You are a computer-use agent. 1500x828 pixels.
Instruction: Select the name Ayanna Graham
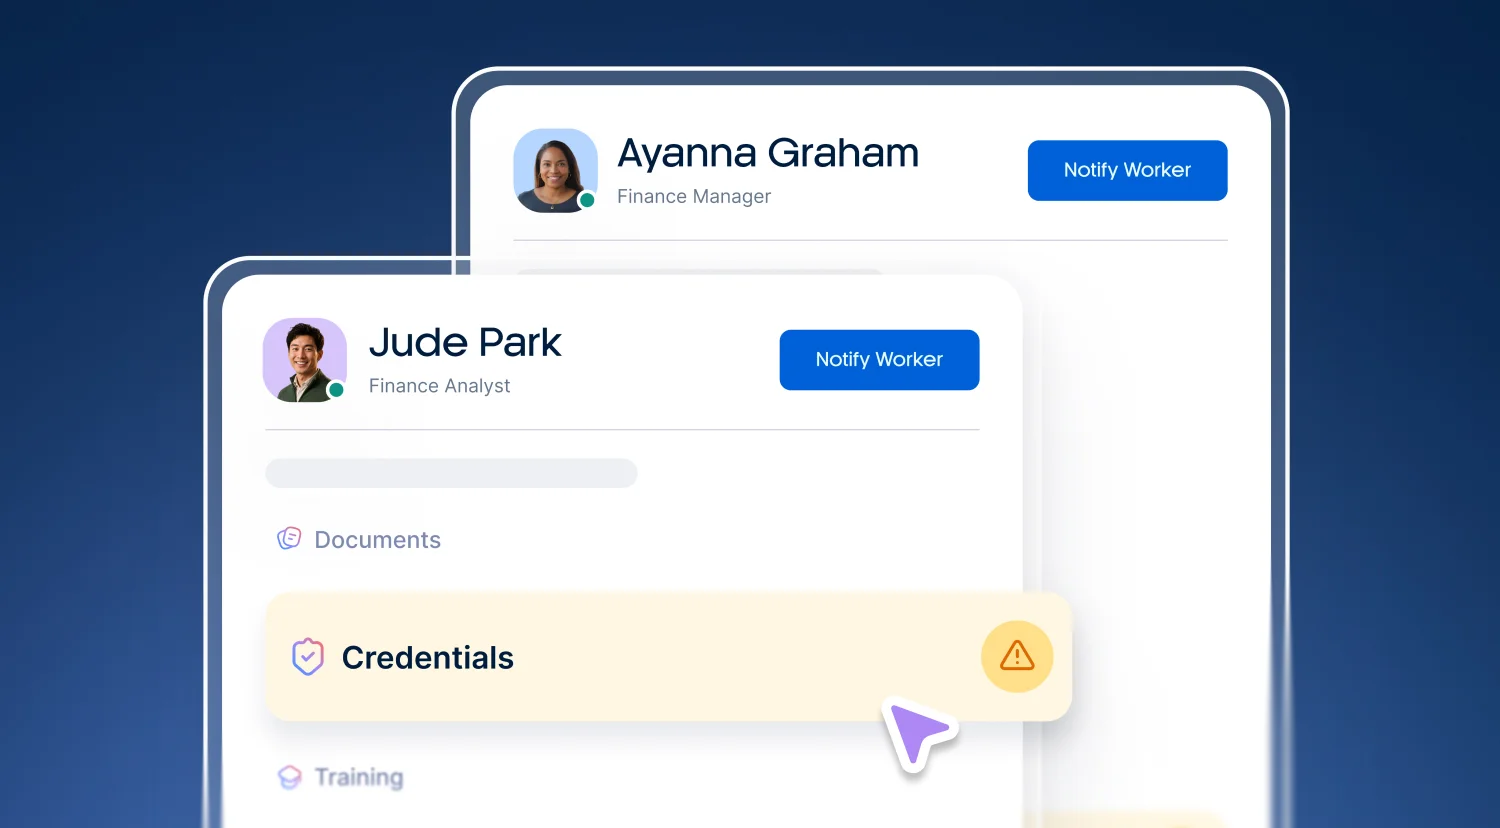(768, 153)
